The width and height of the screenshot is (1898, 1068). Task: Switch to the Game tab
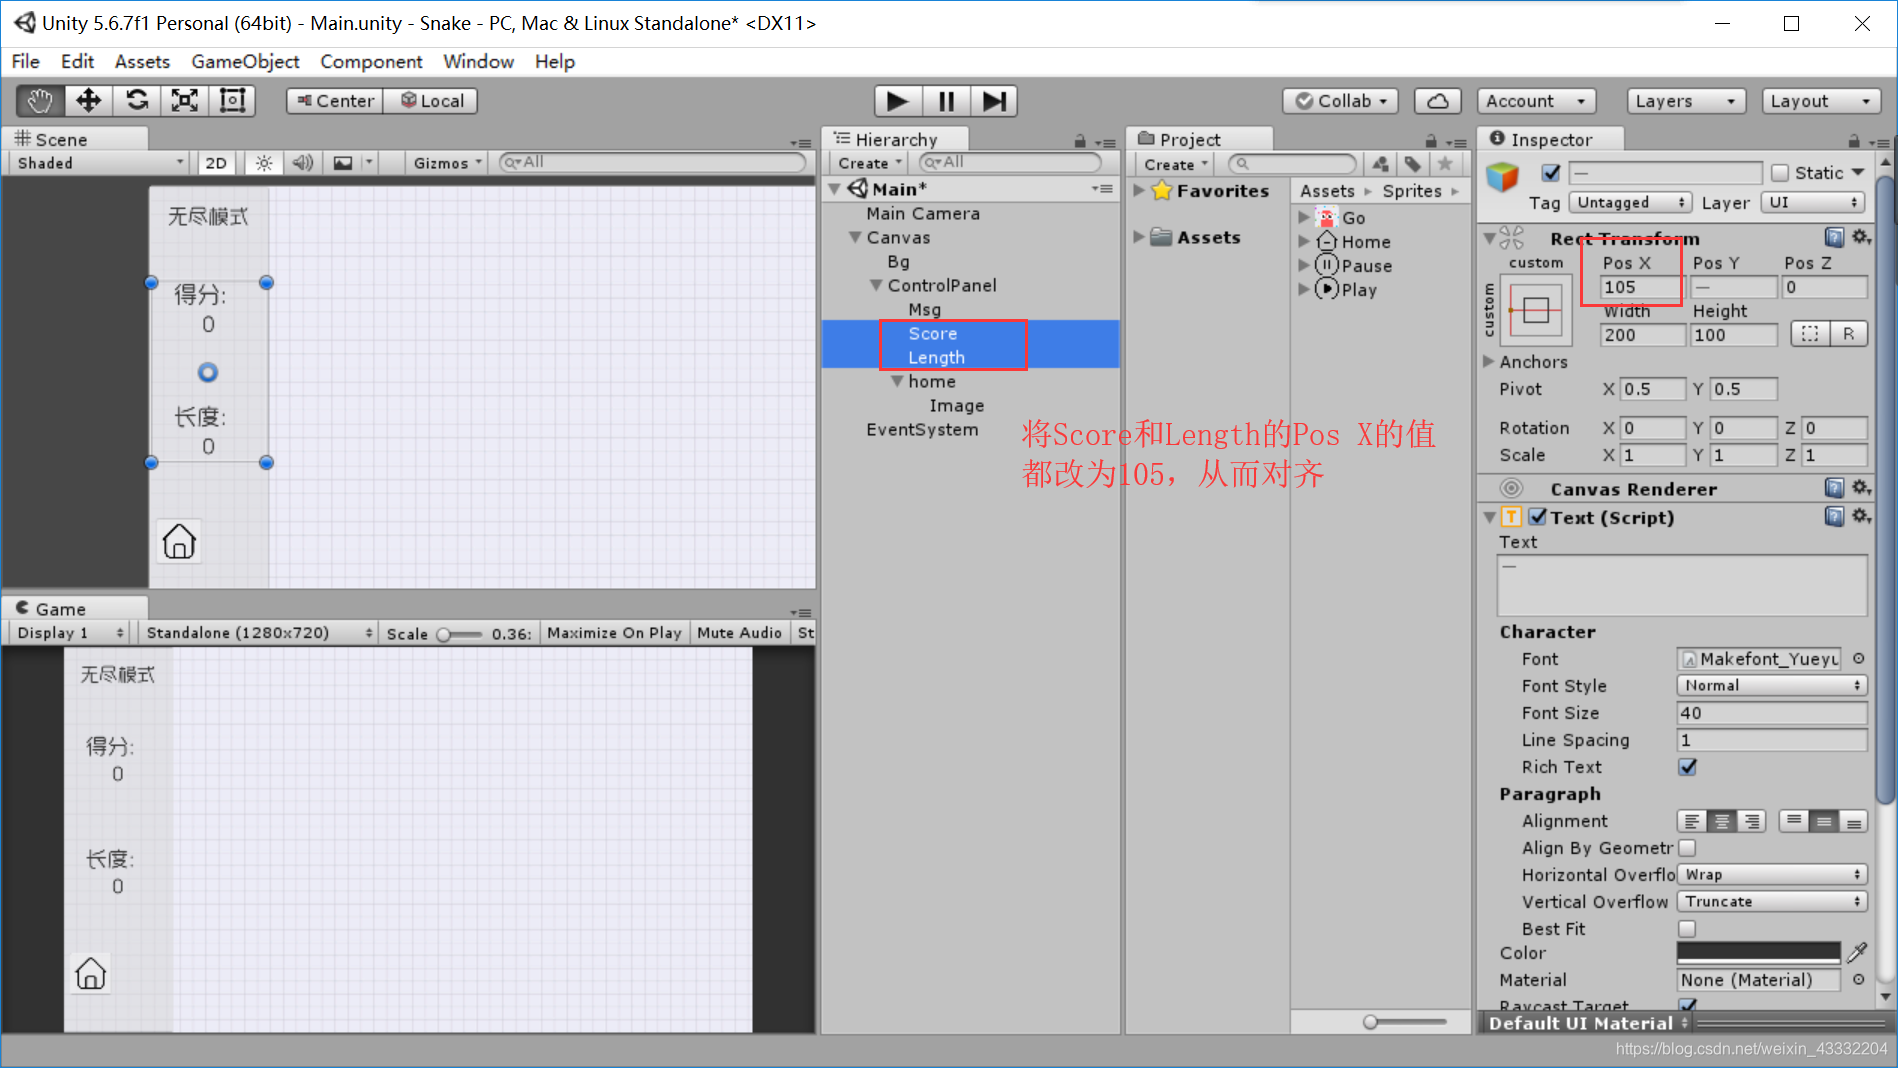click(x=76, y=608)
